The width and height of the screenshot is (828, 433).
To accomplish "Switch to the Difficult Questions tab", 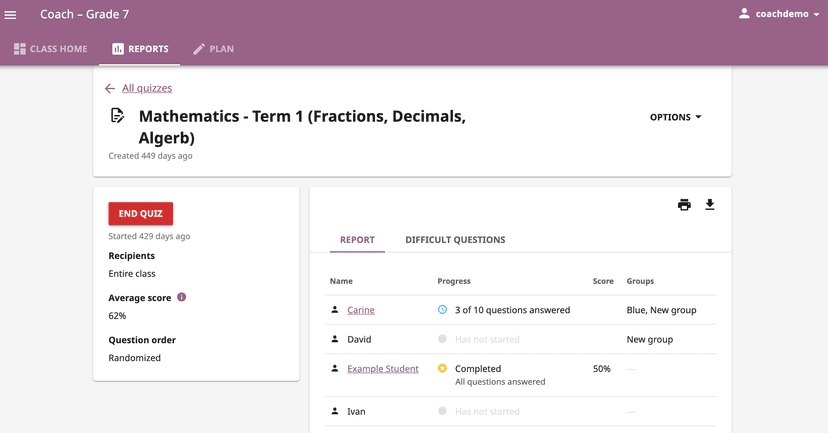I will click(x=455, y=240).
